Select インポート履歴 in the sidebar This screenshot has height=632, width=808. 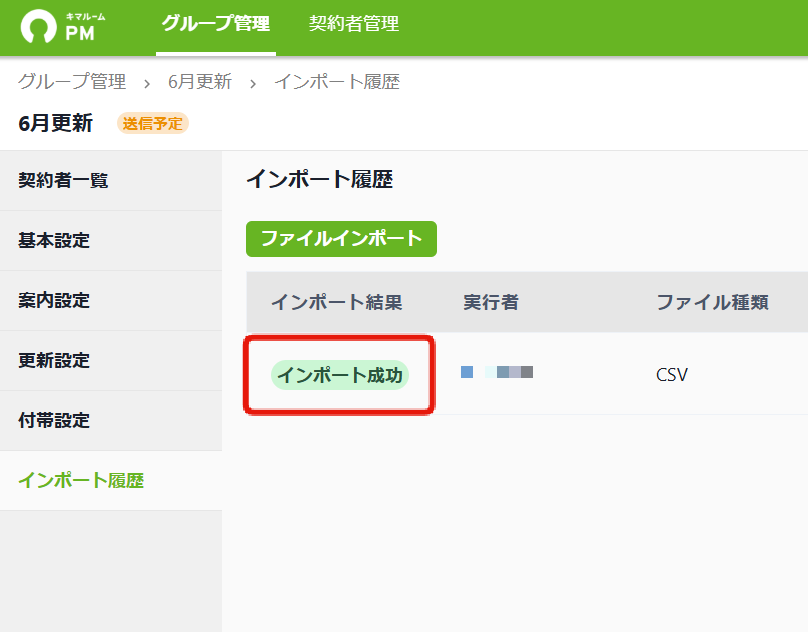click(111, 481)
